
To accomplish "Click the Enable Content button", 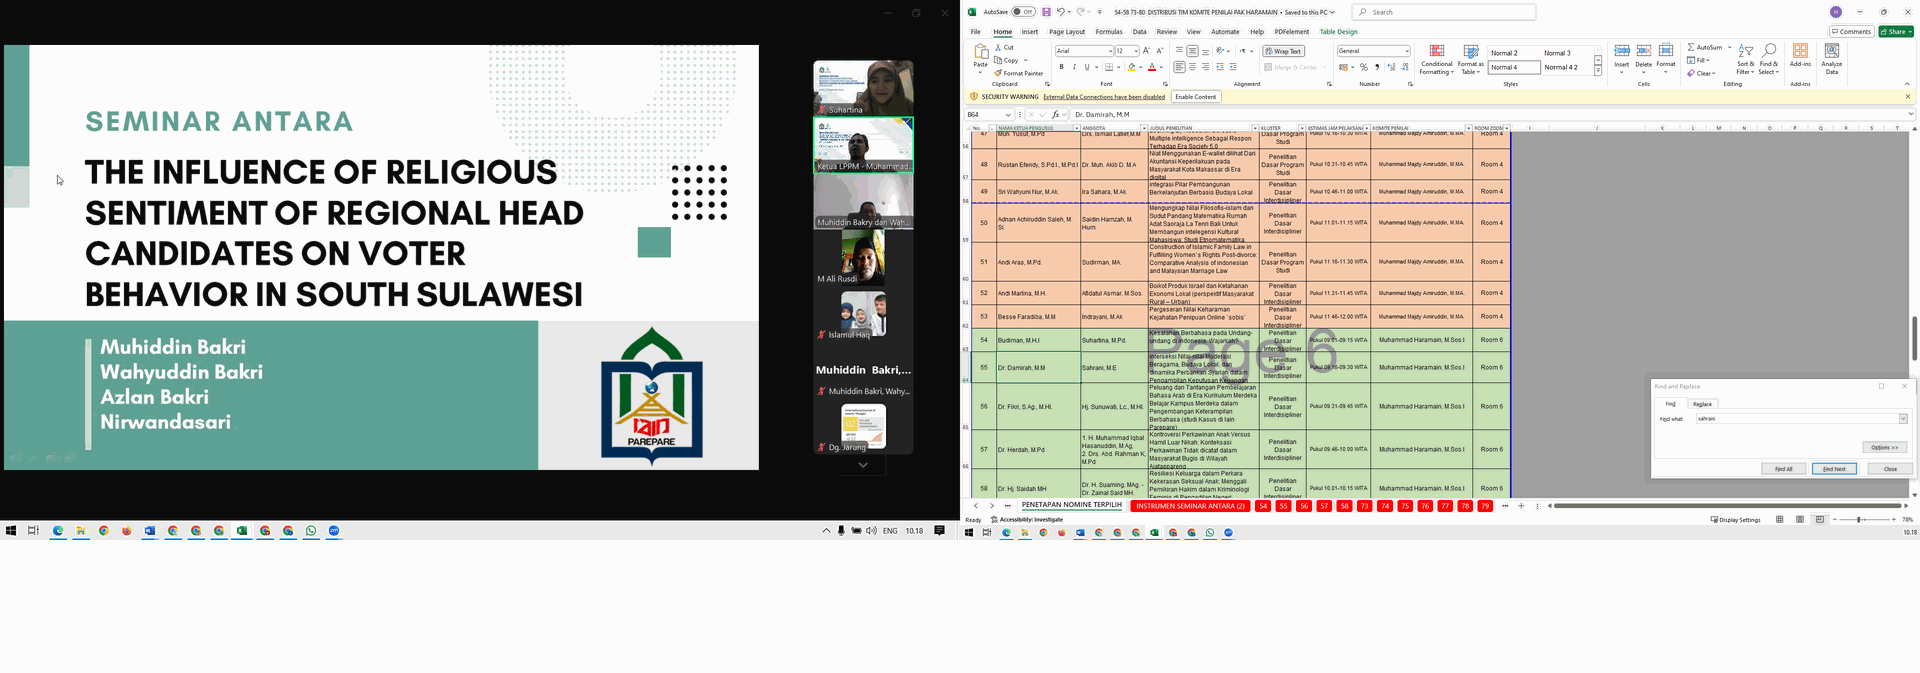I will click(1196, 97).
